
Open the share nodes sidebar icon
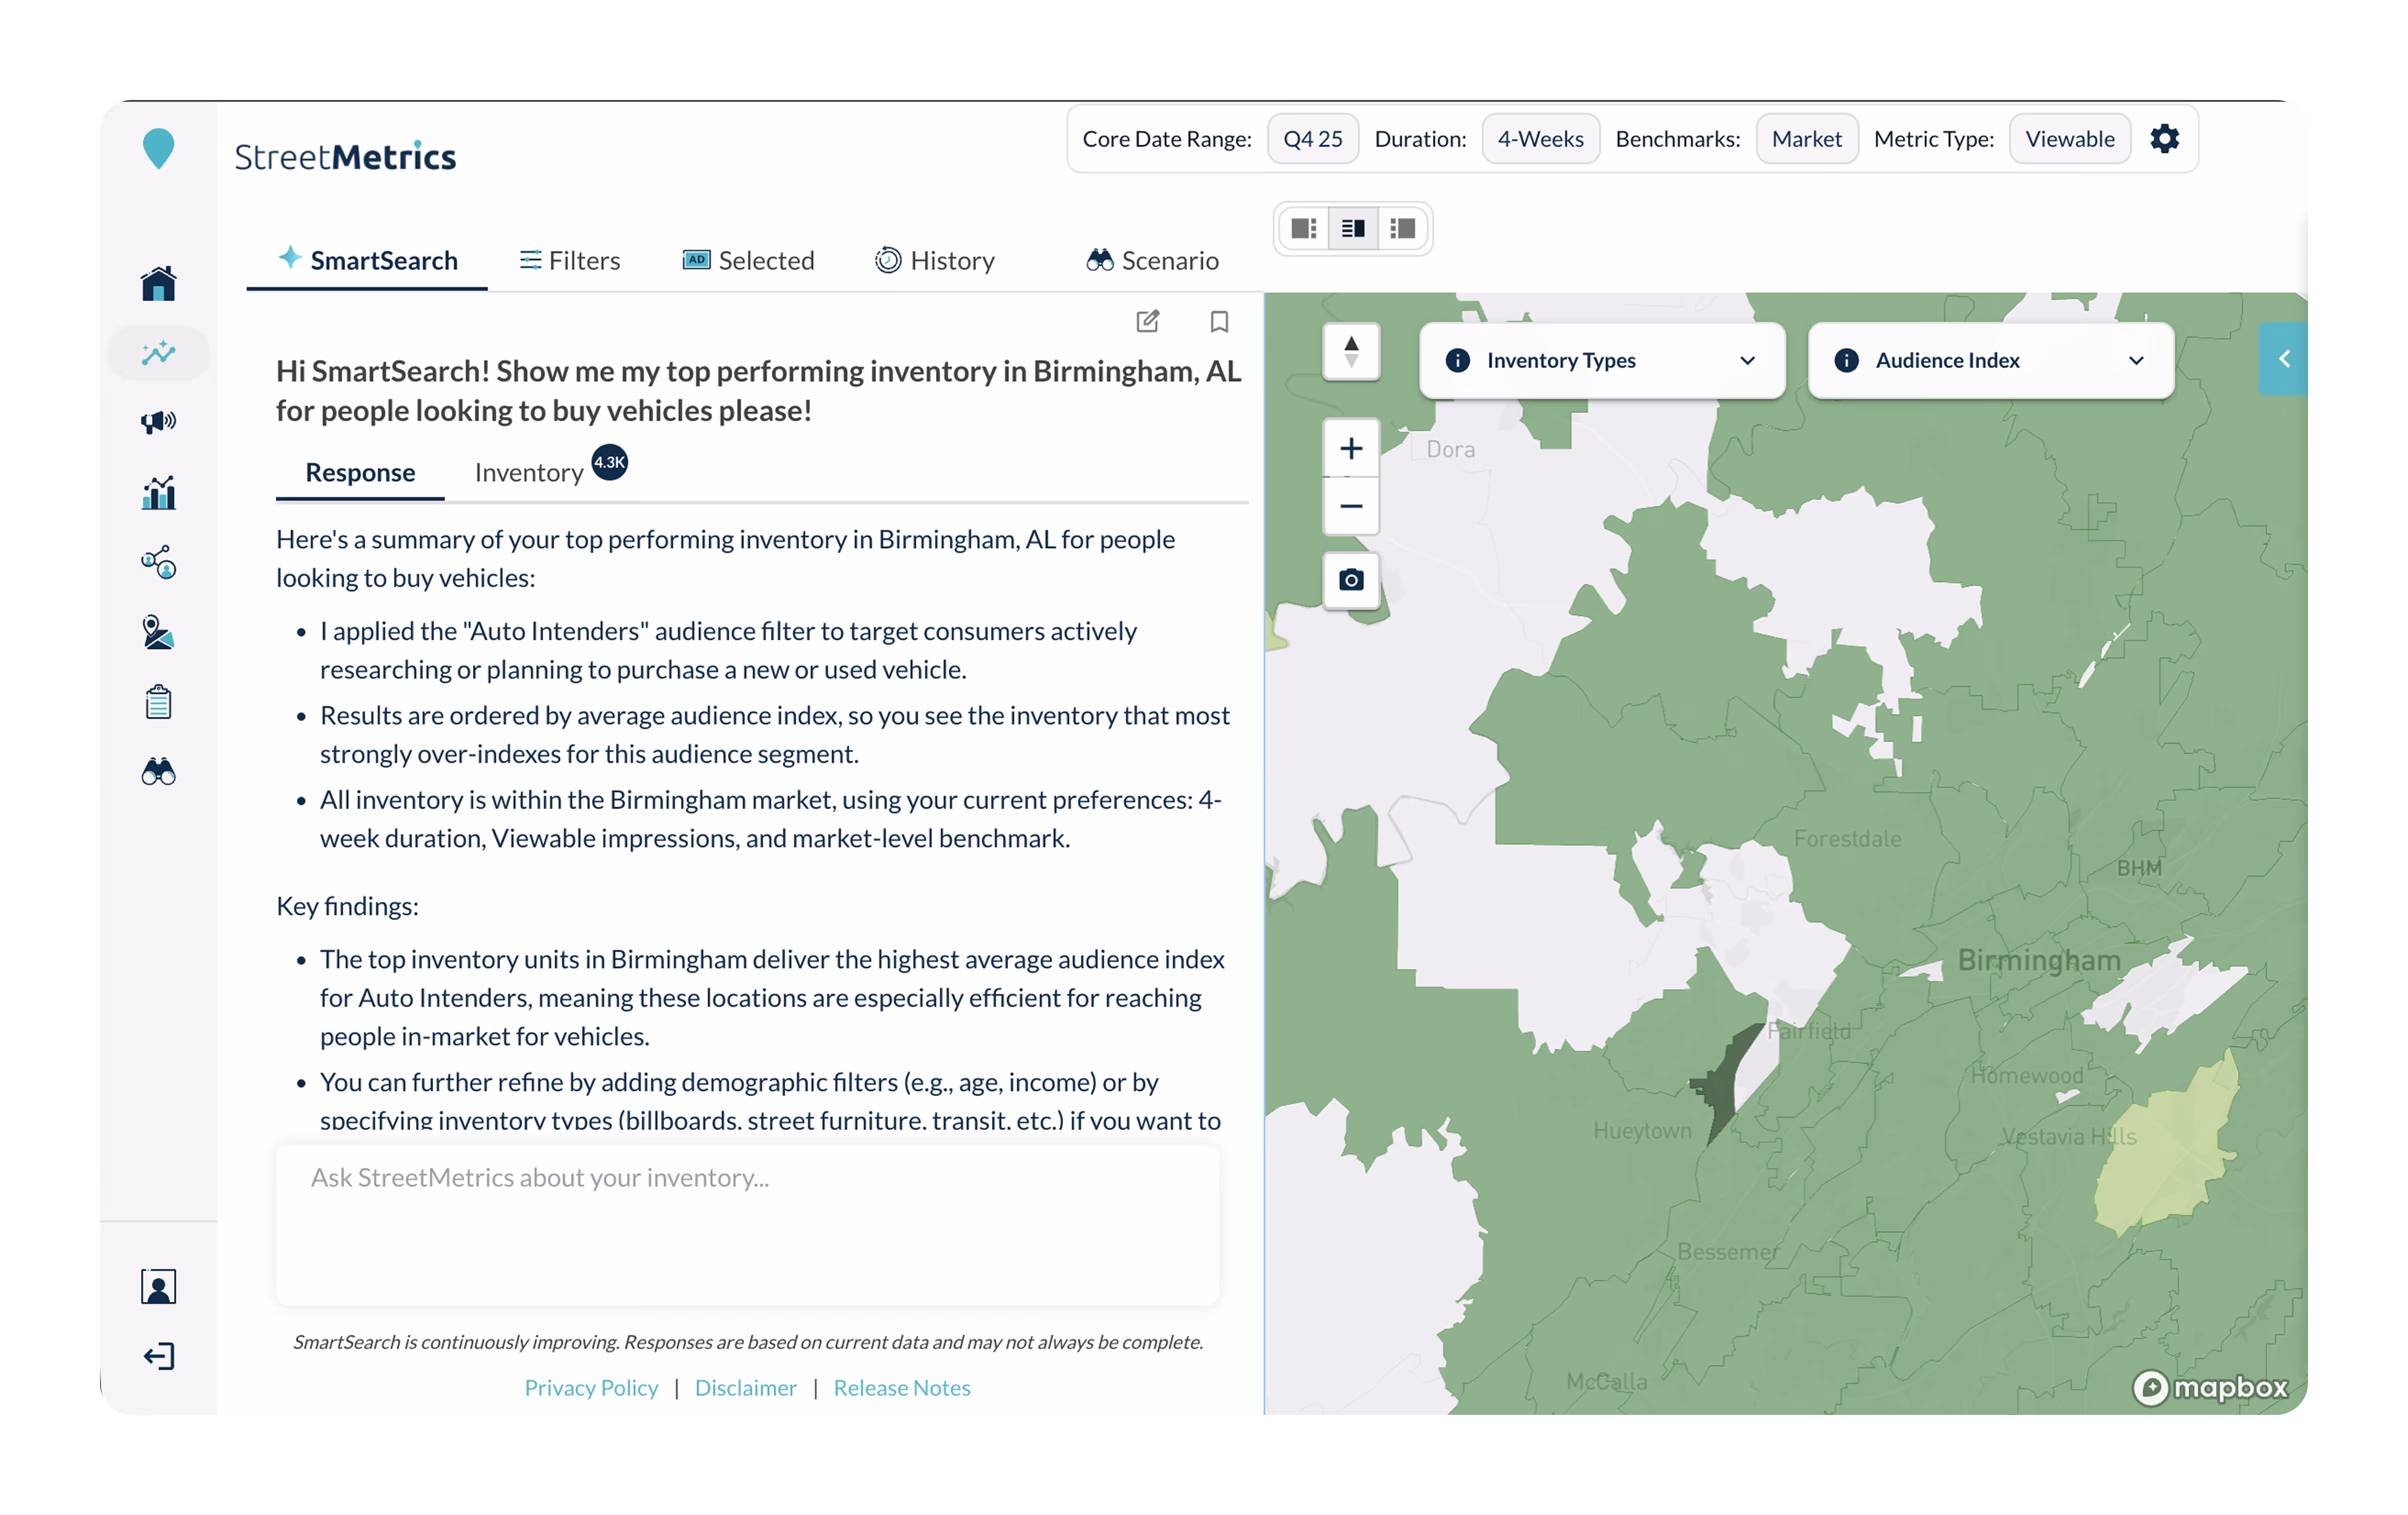(158, 562)
